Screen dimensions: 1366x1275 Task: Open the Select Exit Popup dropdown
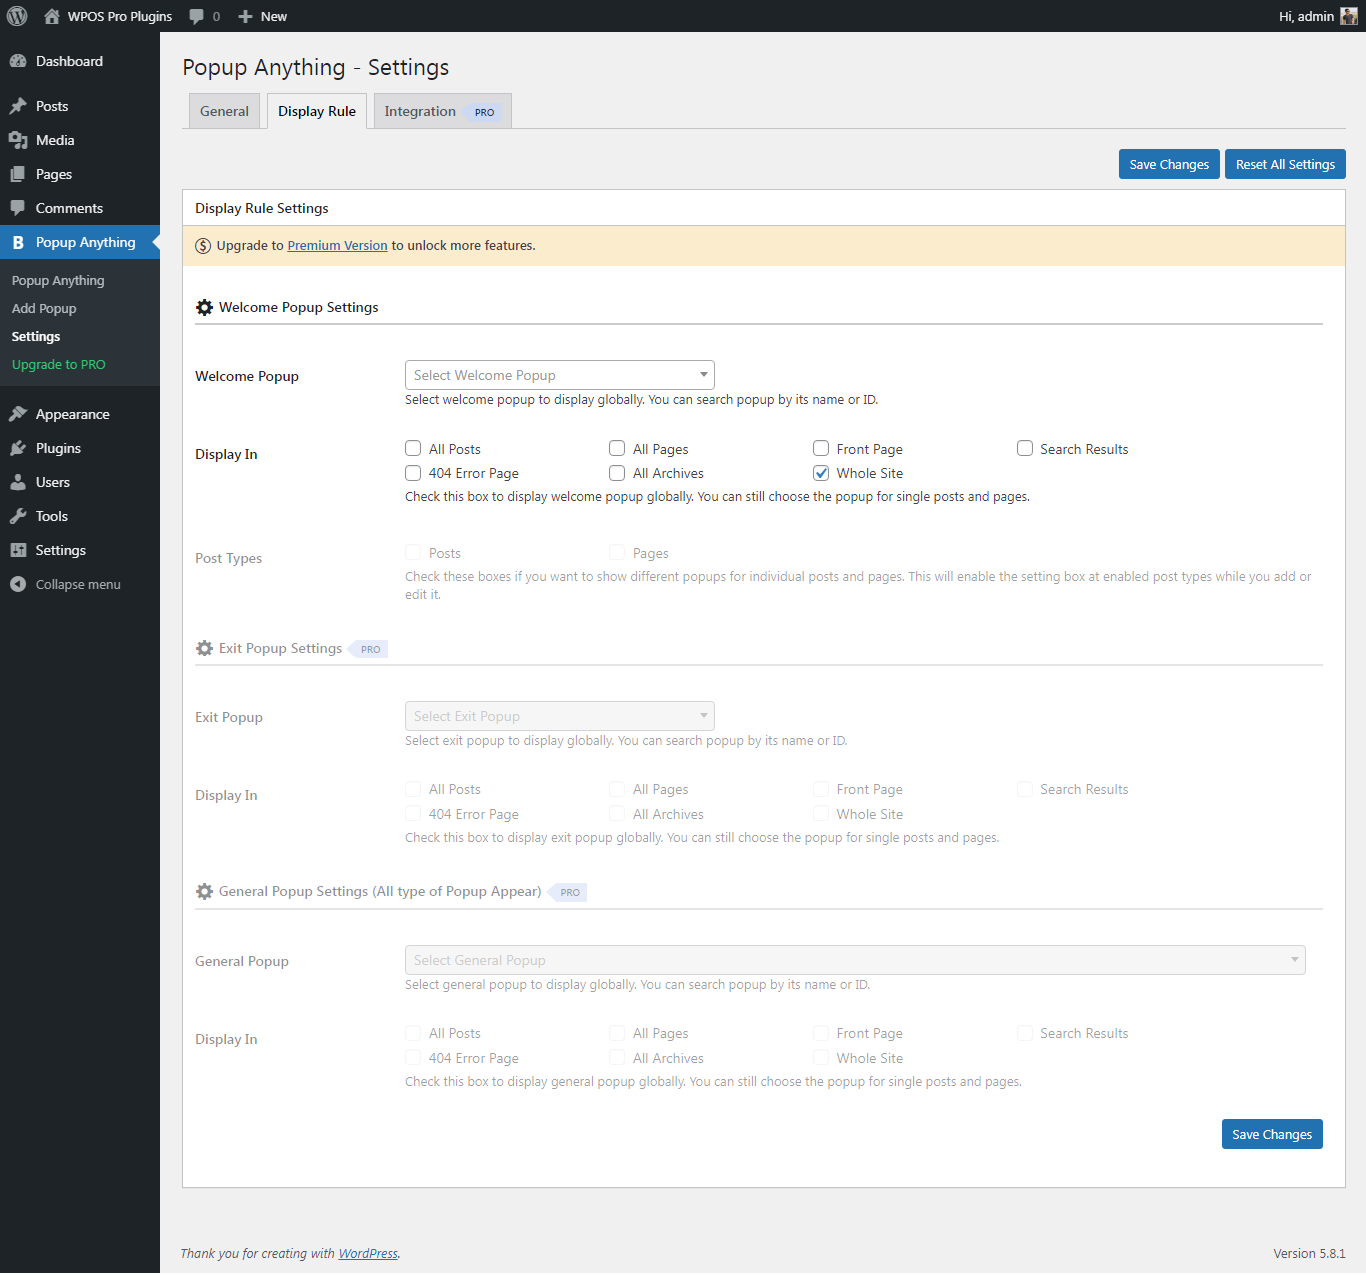pos(559,716)
